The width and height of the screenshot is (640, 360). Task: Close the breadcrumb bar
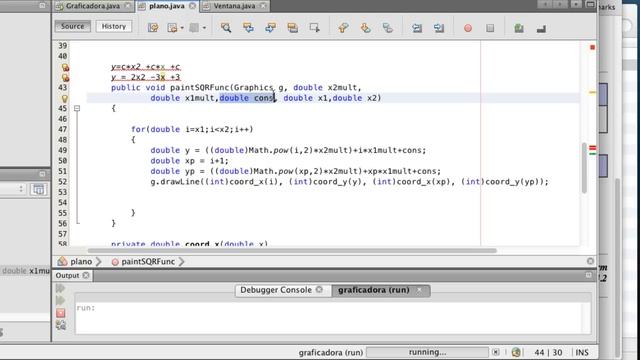[x=590, y=261]
